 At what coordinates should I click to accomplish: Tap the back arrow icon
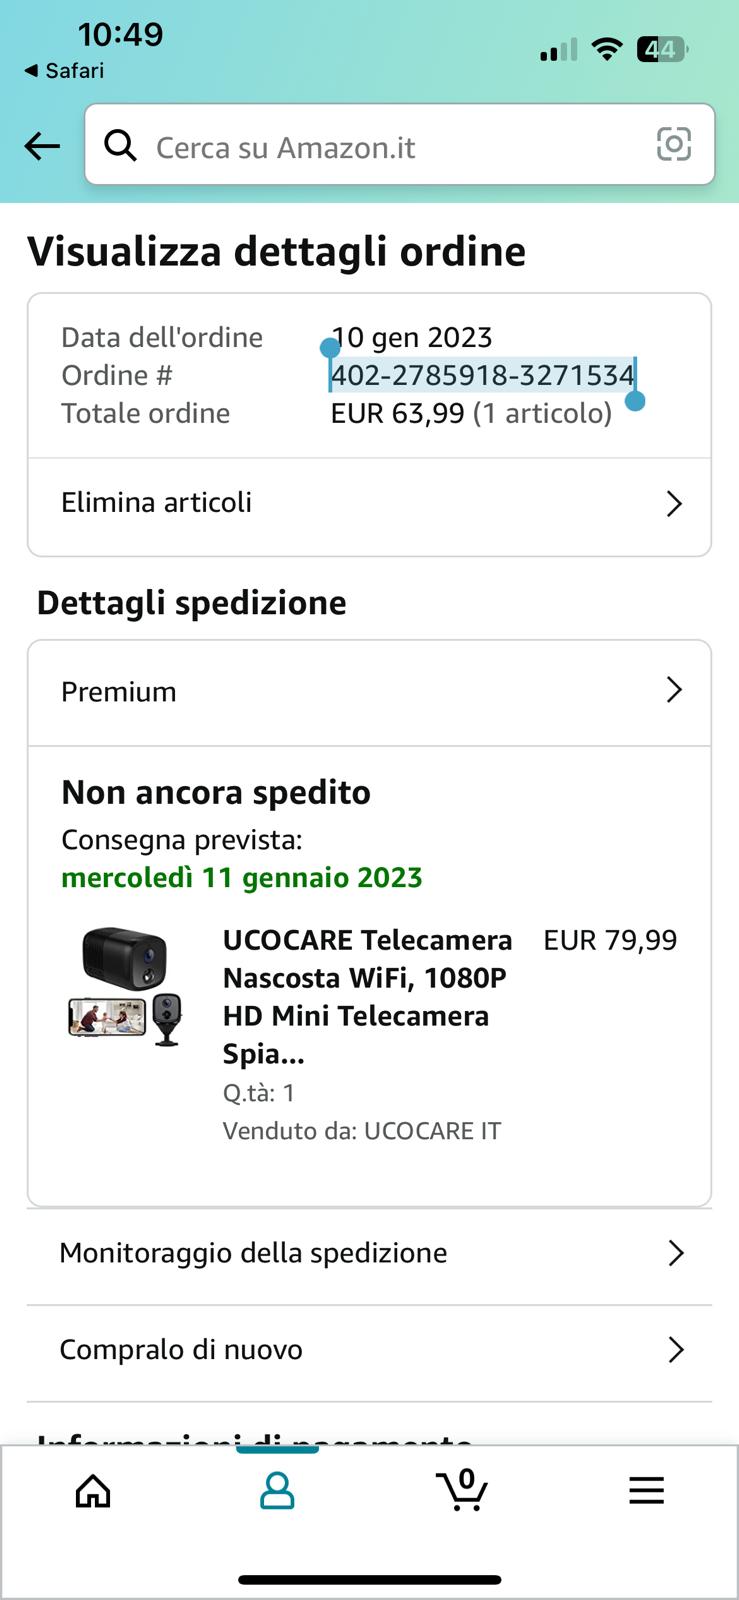point(42,147)
